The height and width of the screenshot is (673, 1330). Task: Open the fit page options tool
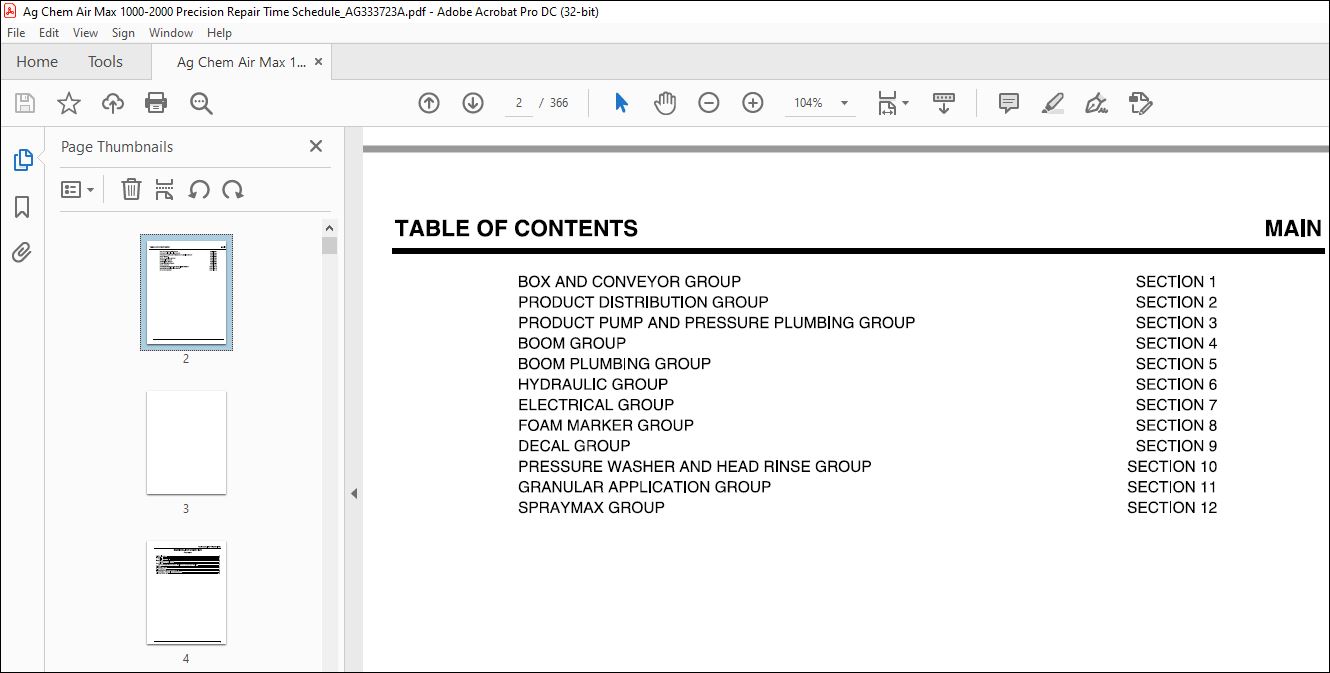[x=892, y=103]
